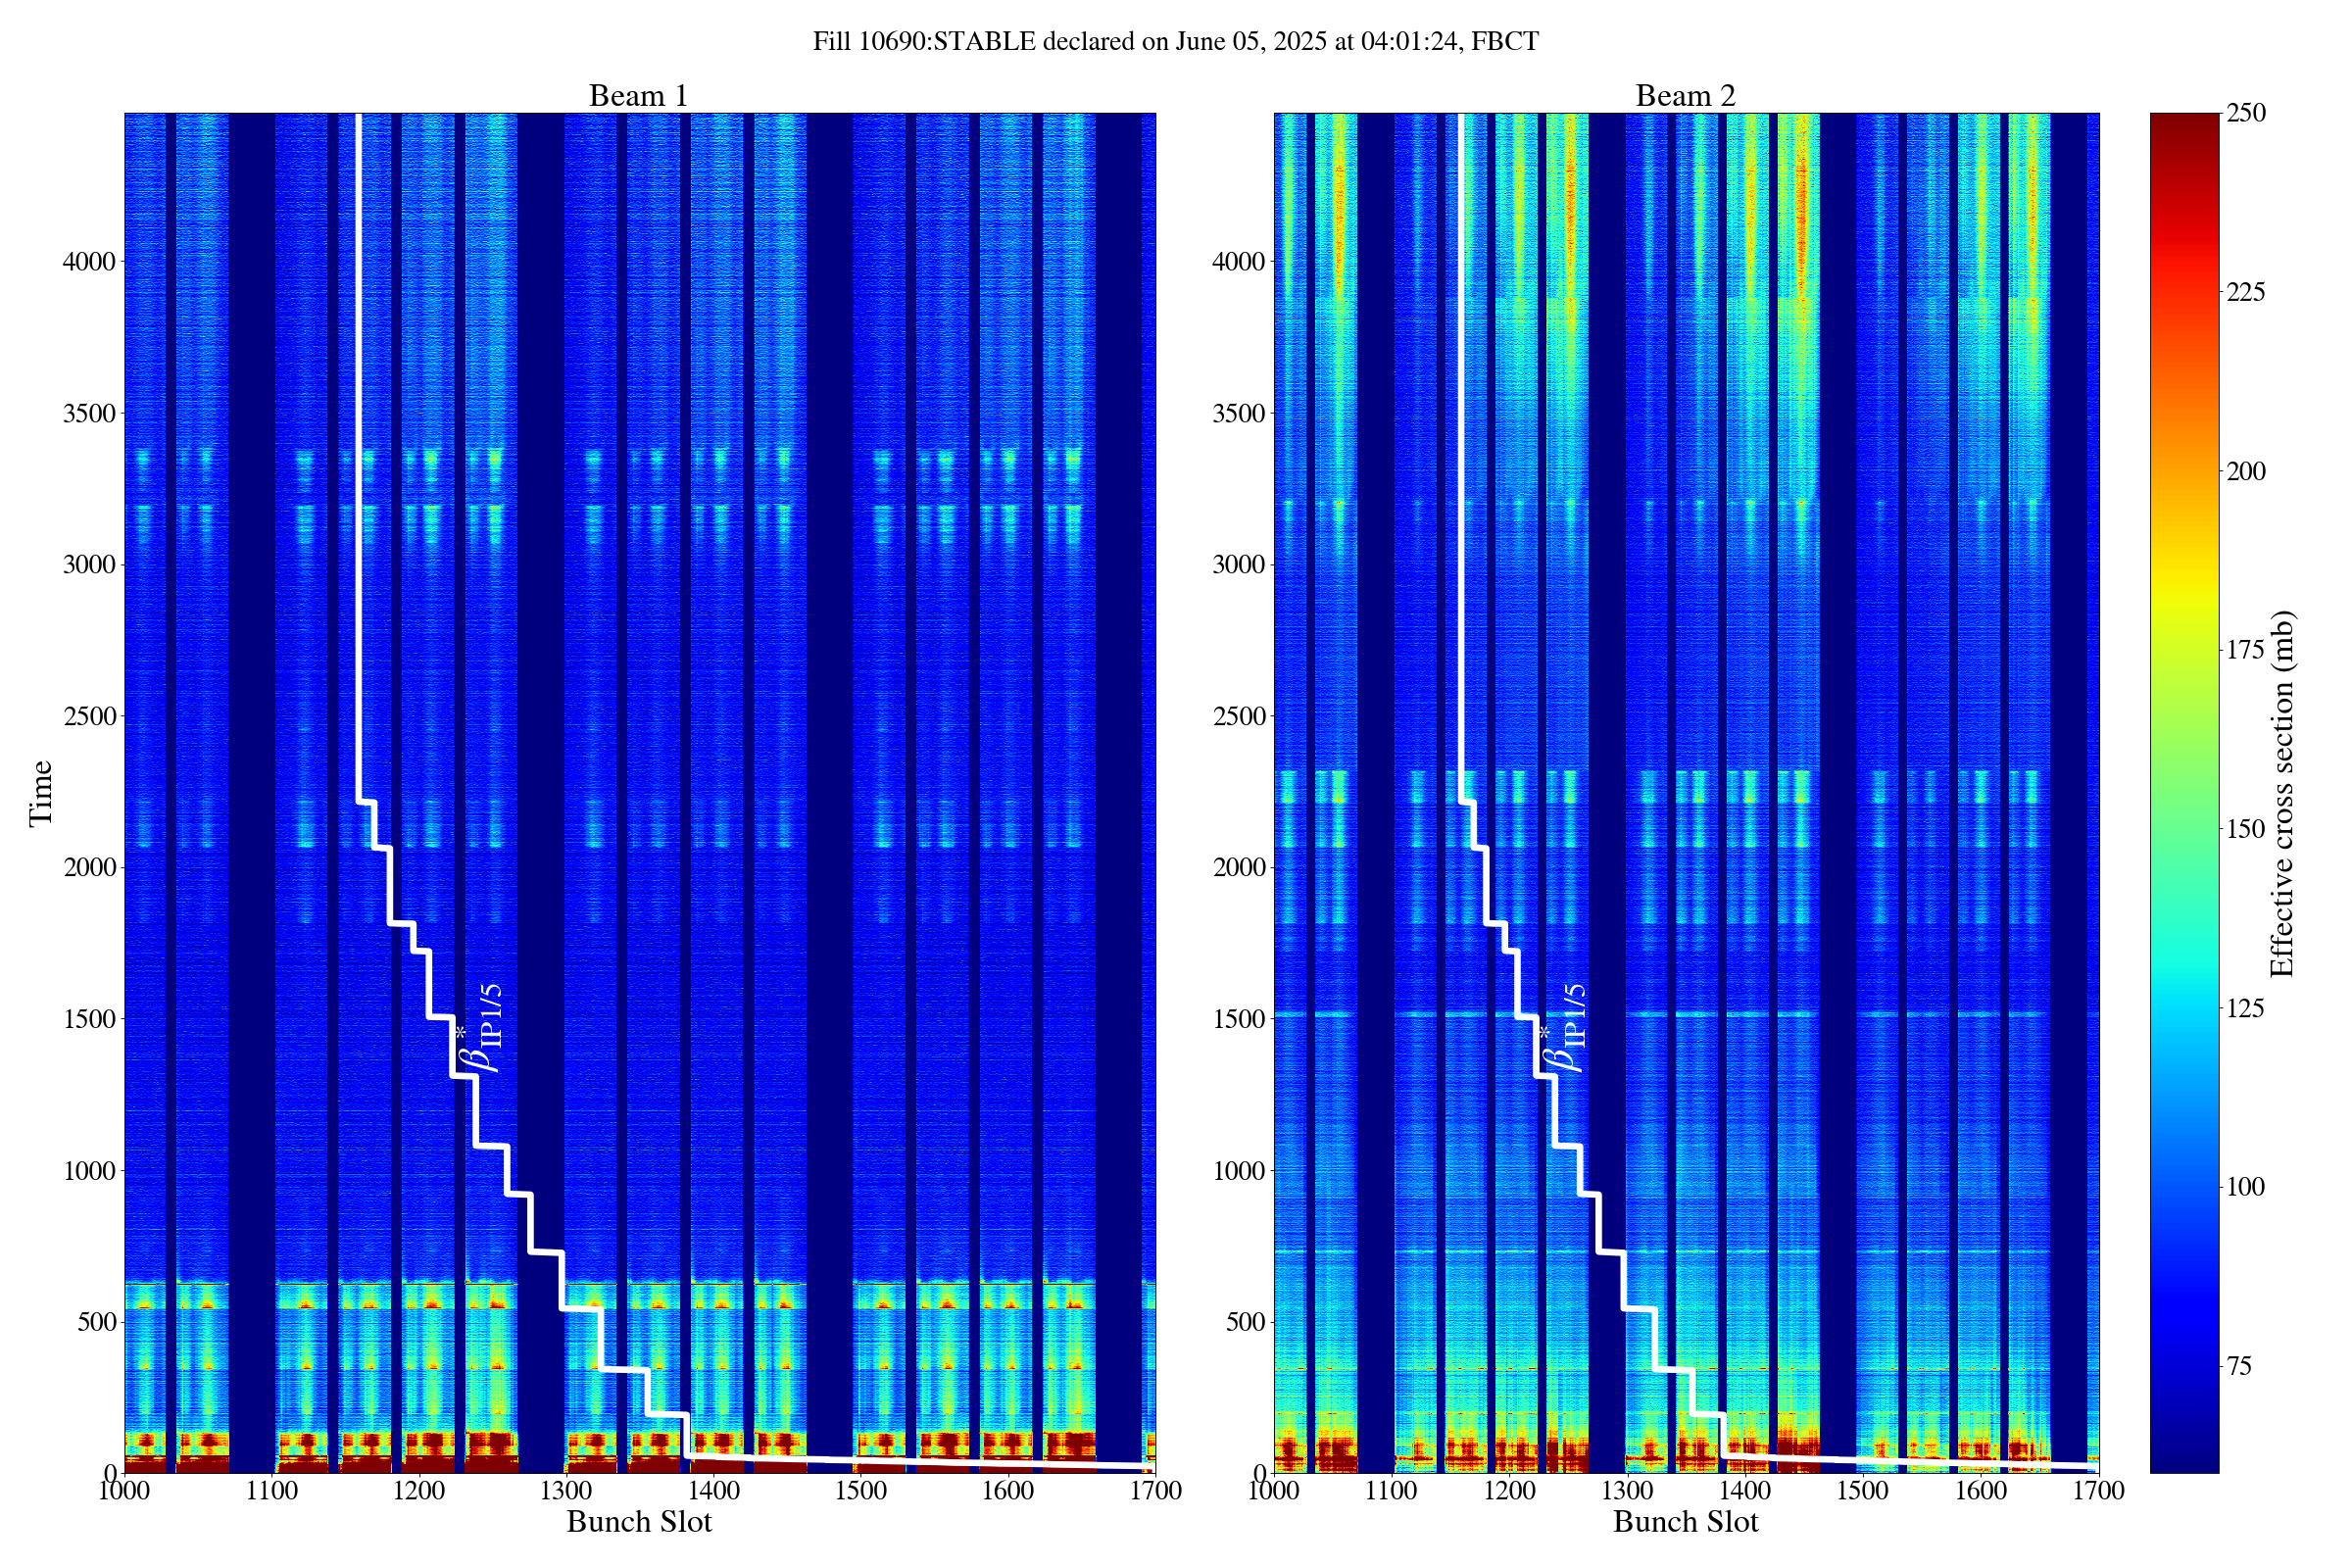Click the β* IP1/5 label in Beam 1
This screenshot has width=2352, height=1568.
pyautogui.click(x=481, y=1028)
